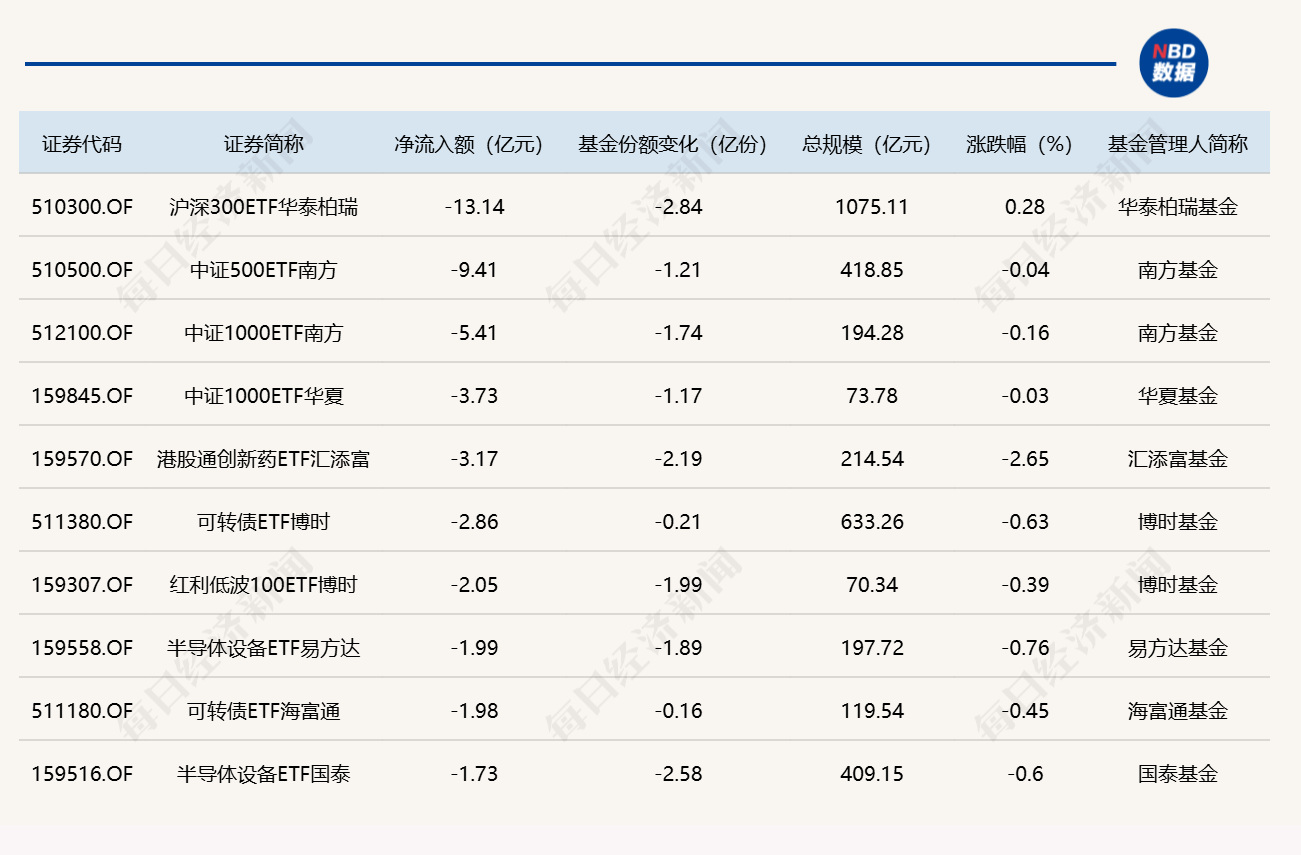Click the name 可转债ETF海富通
Image resolution: width=1301 pixels, height=855 pixels.
click(x=264, y=711)
